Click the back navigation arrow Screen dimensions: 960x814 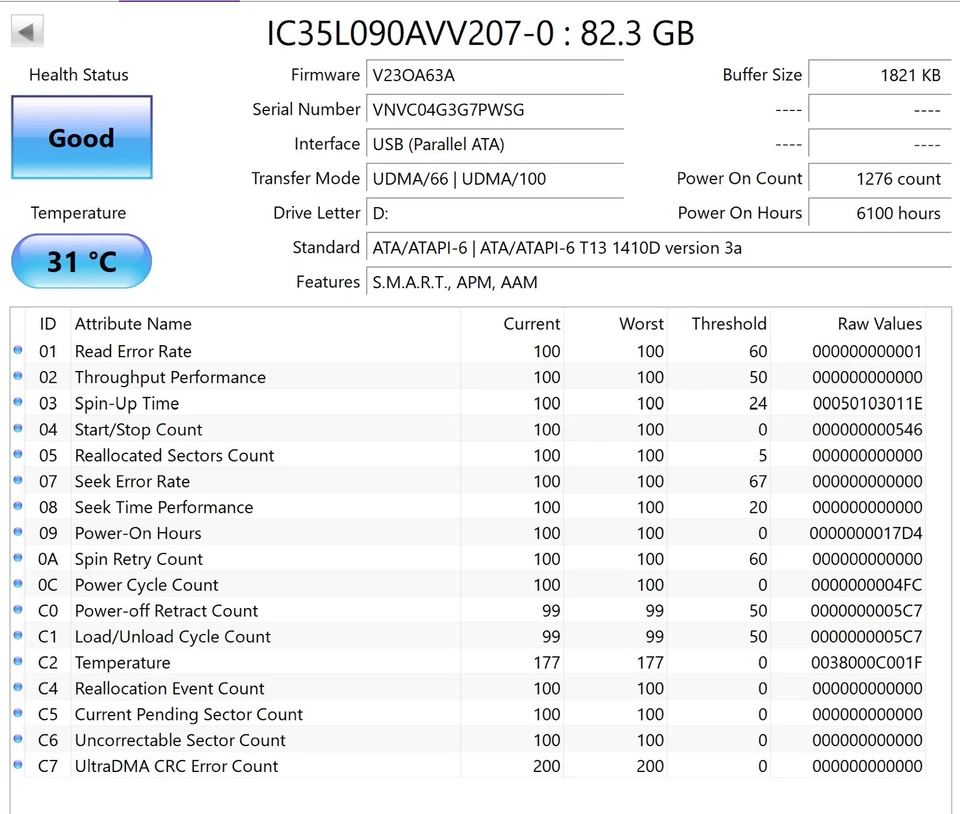(26, 30)
